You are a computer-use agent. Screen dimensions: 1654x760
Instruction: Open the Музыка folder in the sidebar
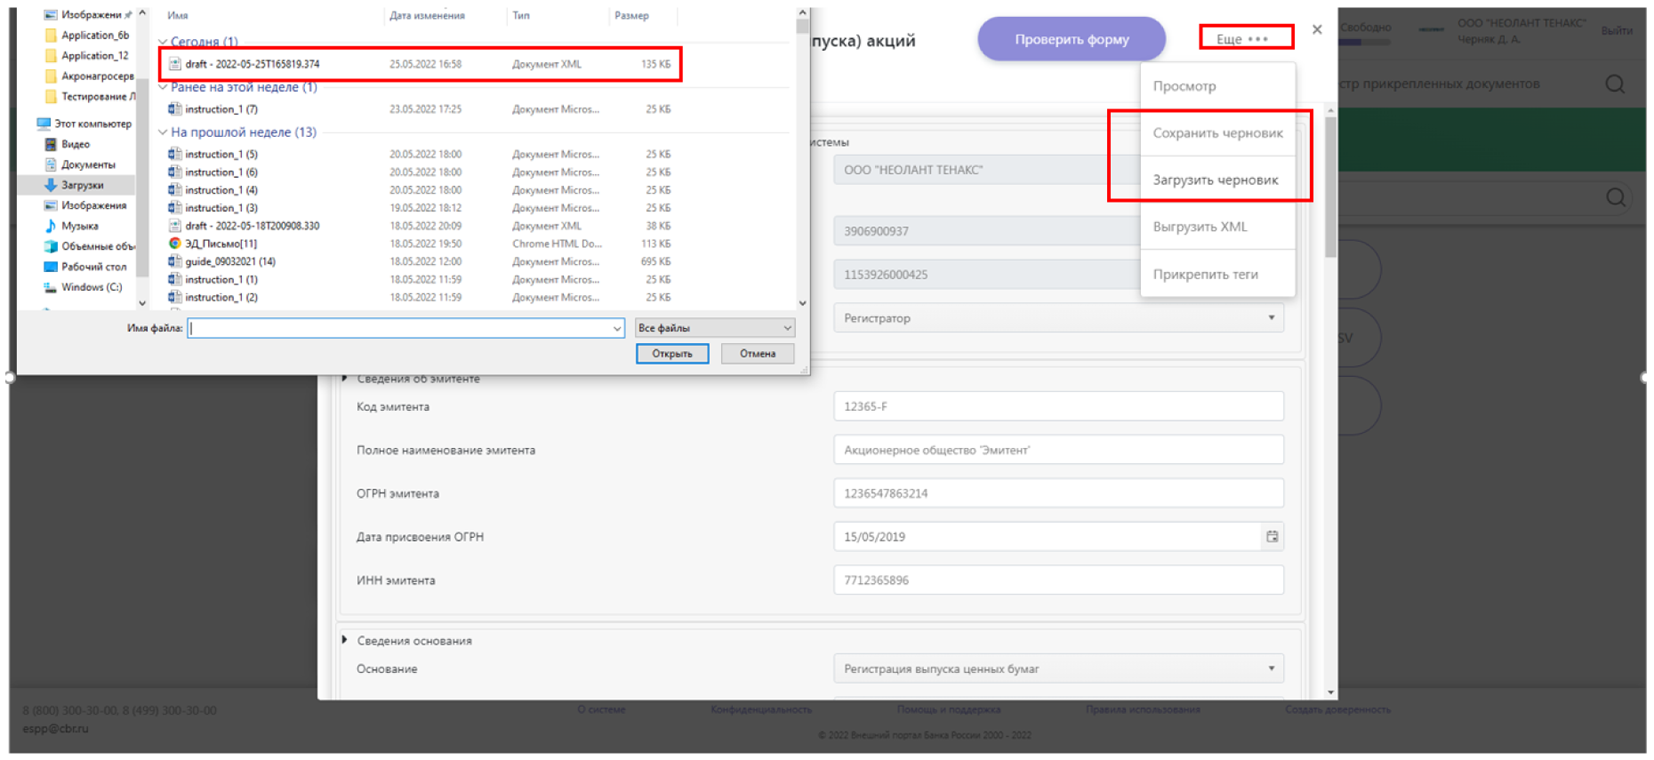coord(79,226)
